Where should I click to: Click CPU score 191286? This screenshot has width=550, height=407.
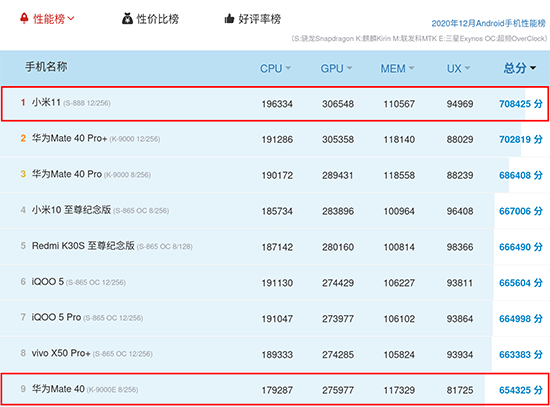point(277,140)
